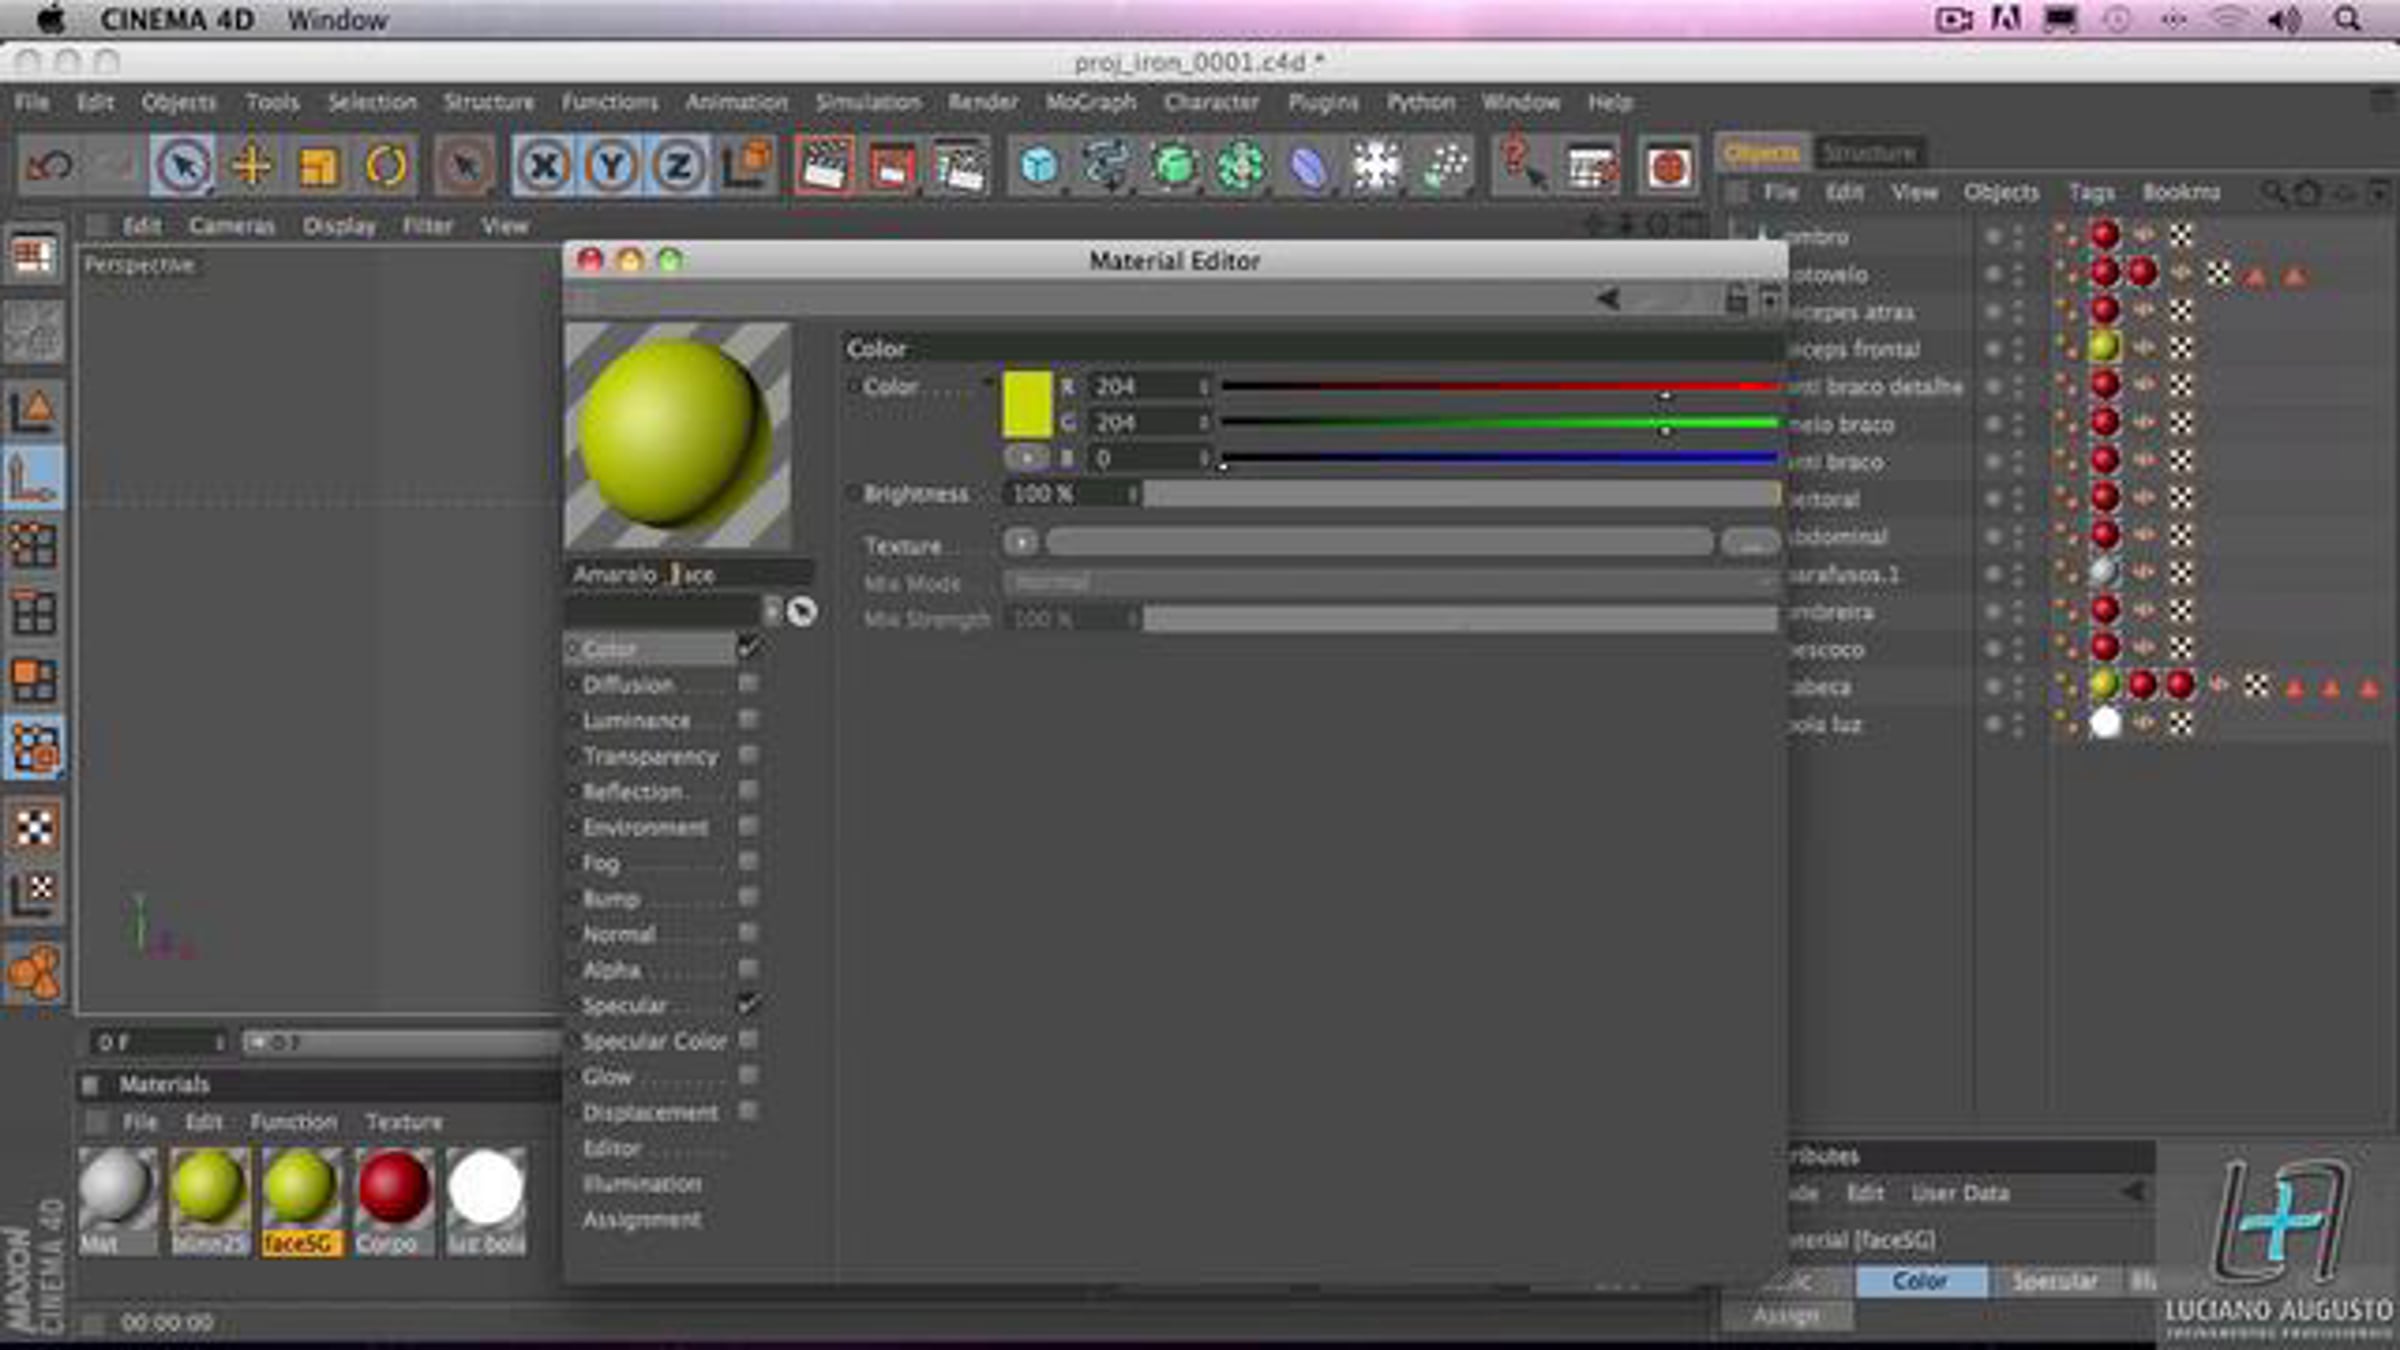Activate the Rotate tool
2400x1350 pixels.
386,165
